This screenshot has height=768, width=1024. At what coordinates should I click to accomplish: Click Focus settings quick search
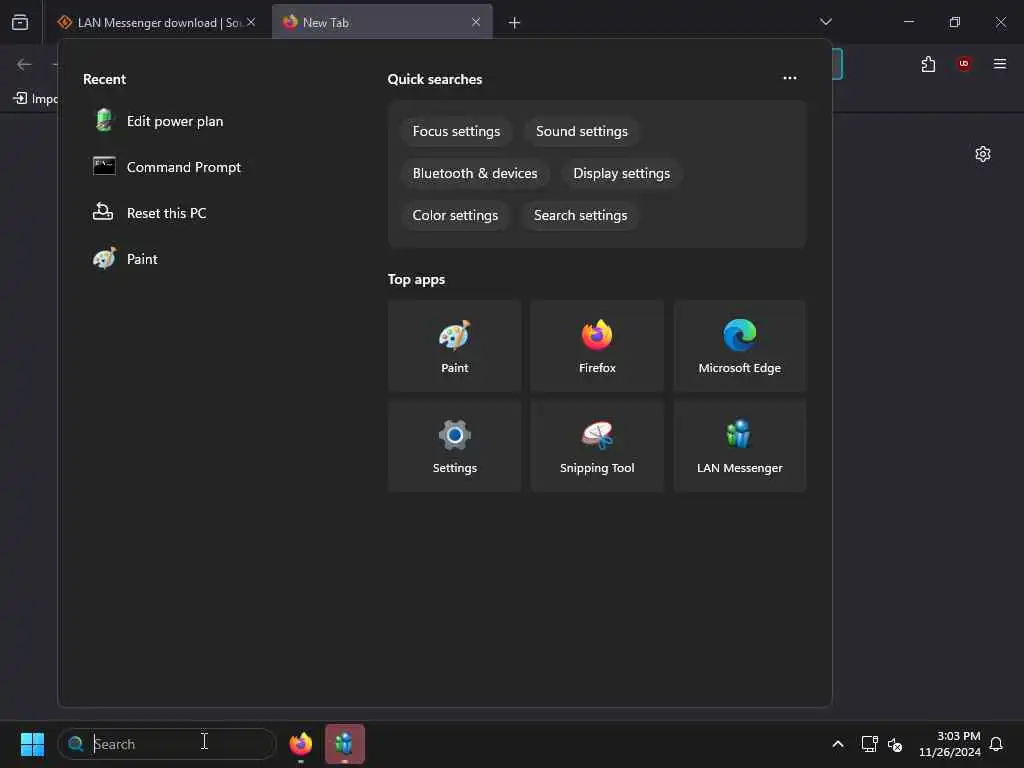pyautogui.click(x=456, y=131)
